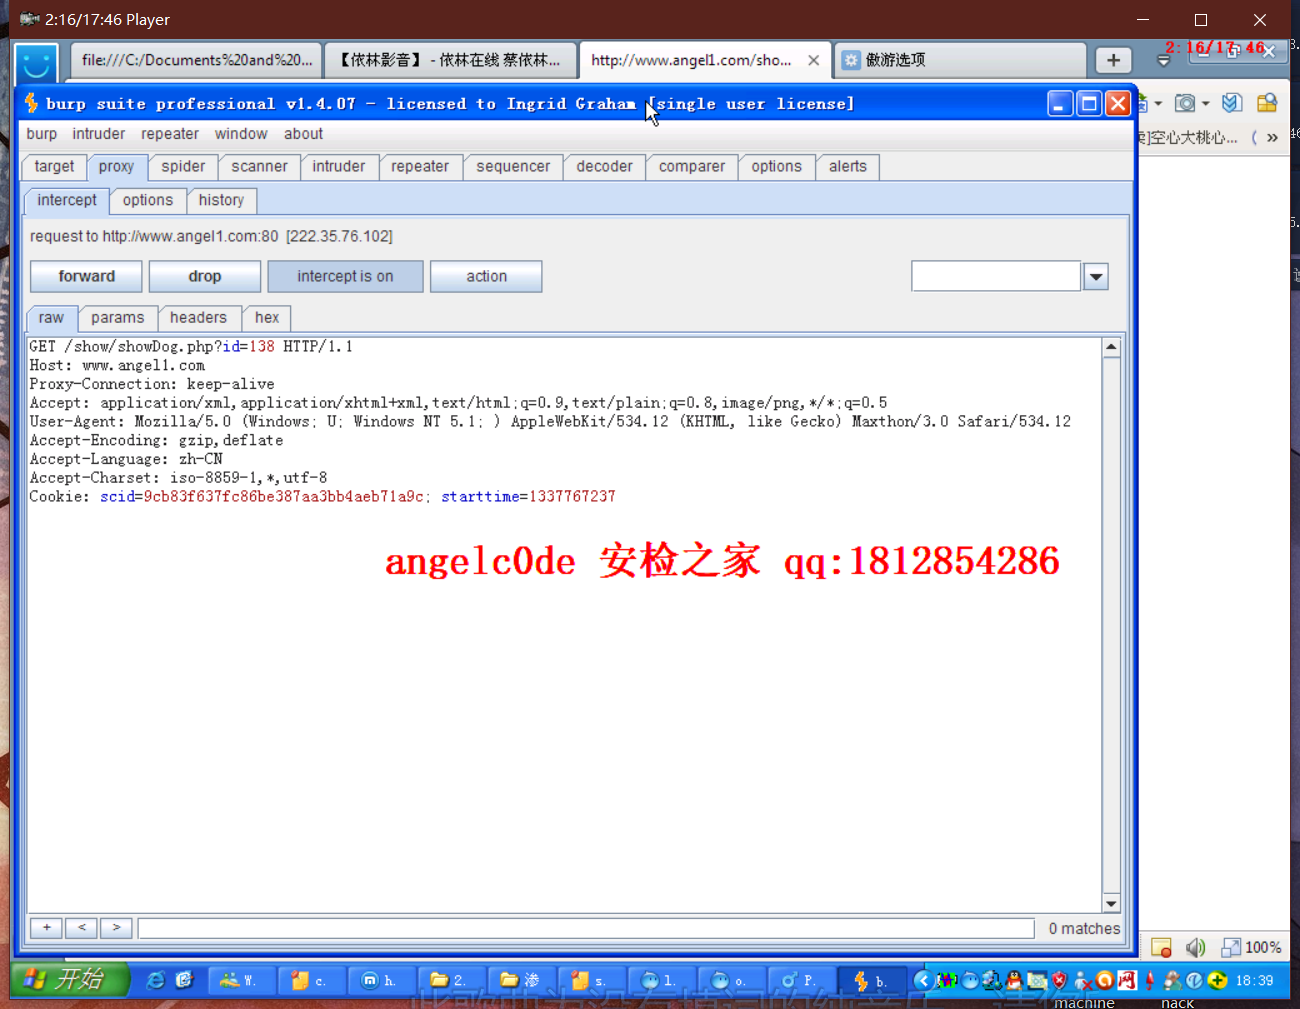Image resolution: width=1300 pixels, height=1009 pixels.
Task: Open the intruder menu in menu bar
Action: click(99, 134)
